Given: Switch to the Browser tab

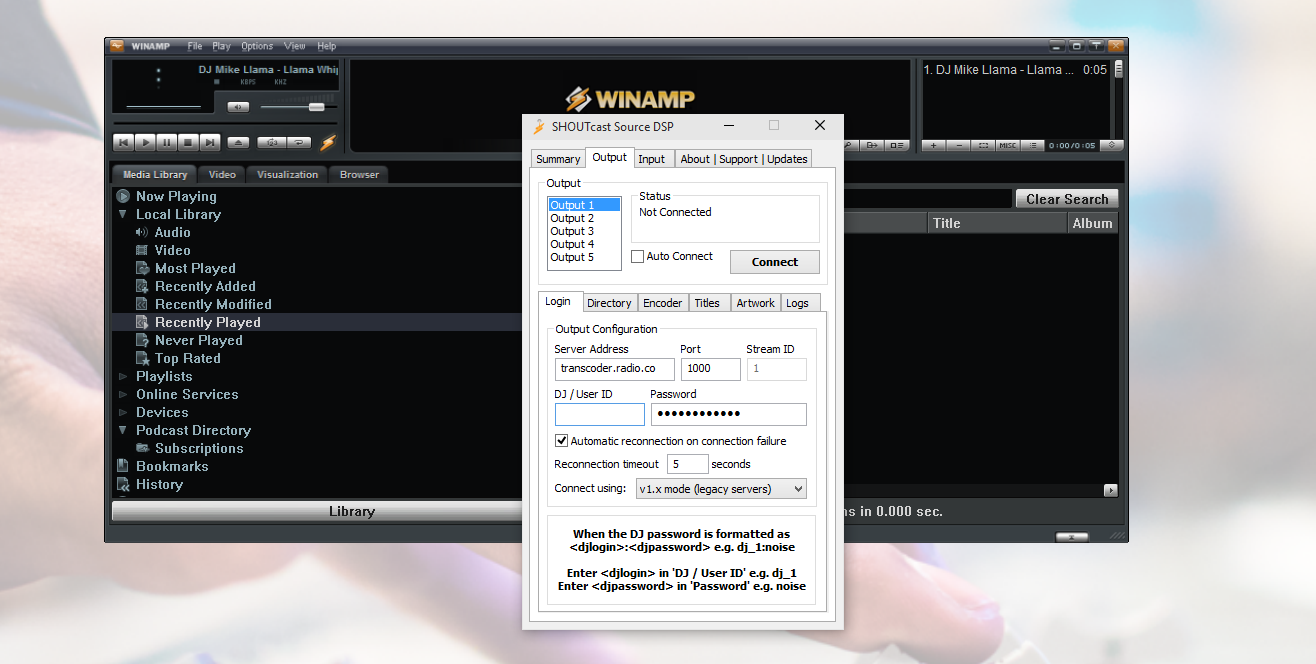Looking at the screenshot, I should pos(359,174).
